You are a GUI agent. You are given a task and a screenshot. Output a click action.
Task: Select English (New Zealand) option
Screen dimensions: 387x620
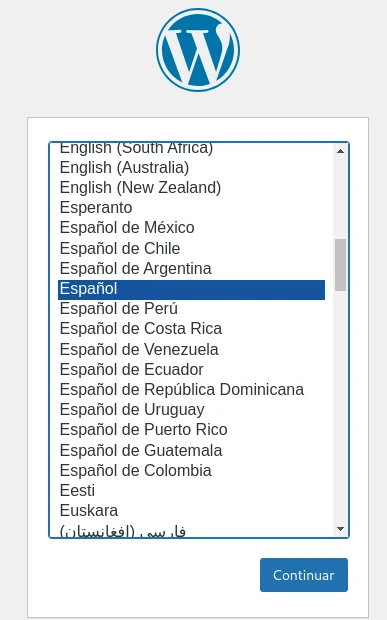[x=192, y=188]
